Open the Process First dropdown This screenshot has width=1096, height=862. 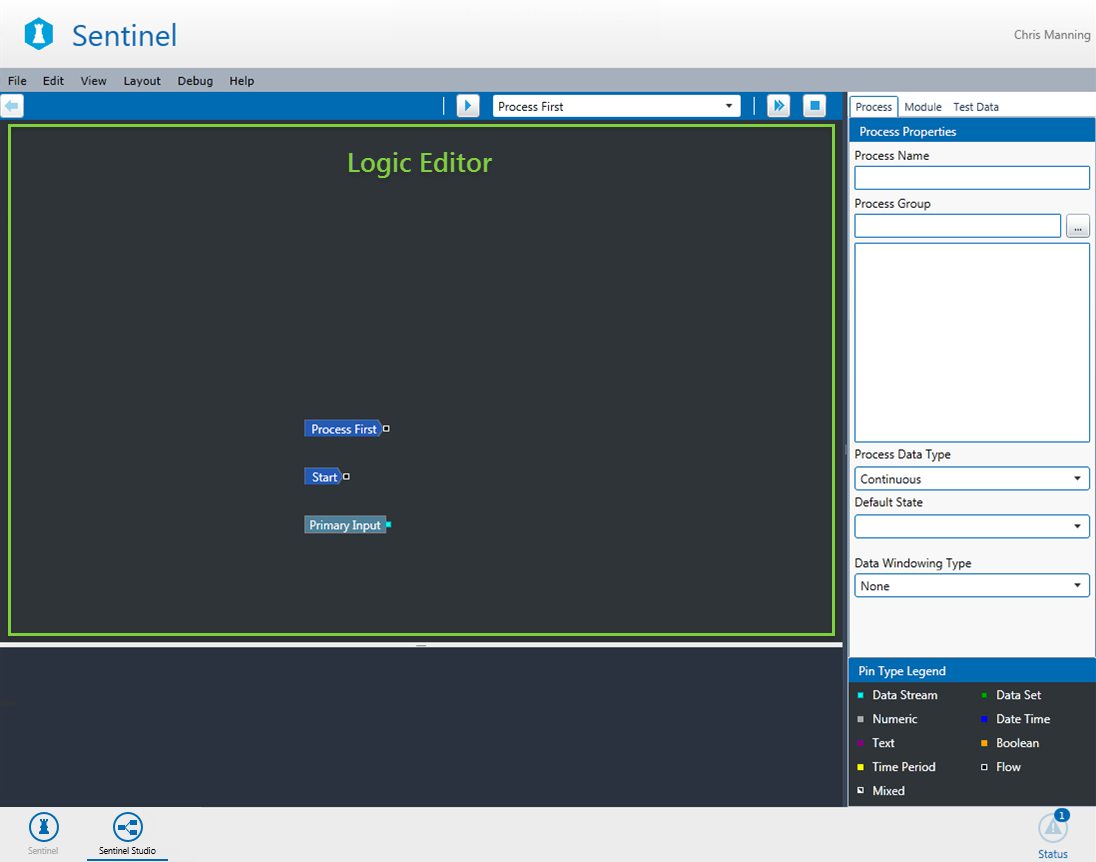coord(616,106)
